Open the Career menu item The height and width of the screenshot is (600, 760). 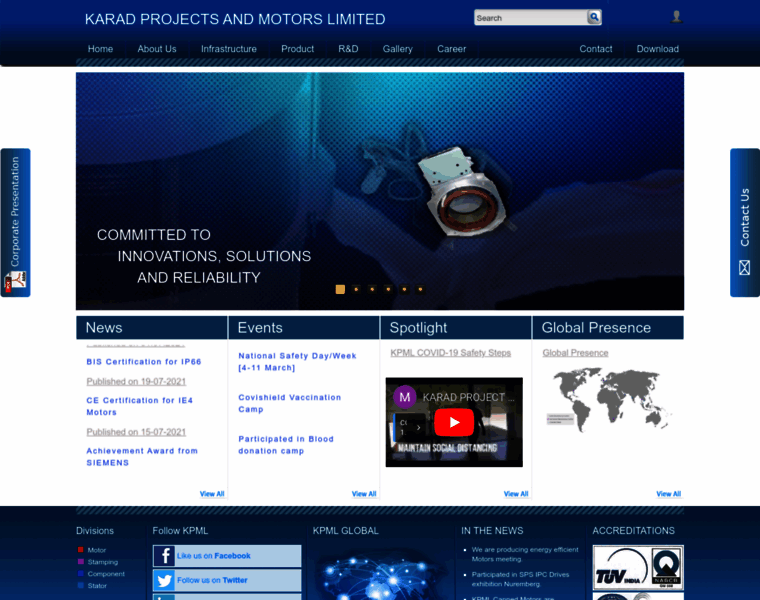tap(451, 49)
